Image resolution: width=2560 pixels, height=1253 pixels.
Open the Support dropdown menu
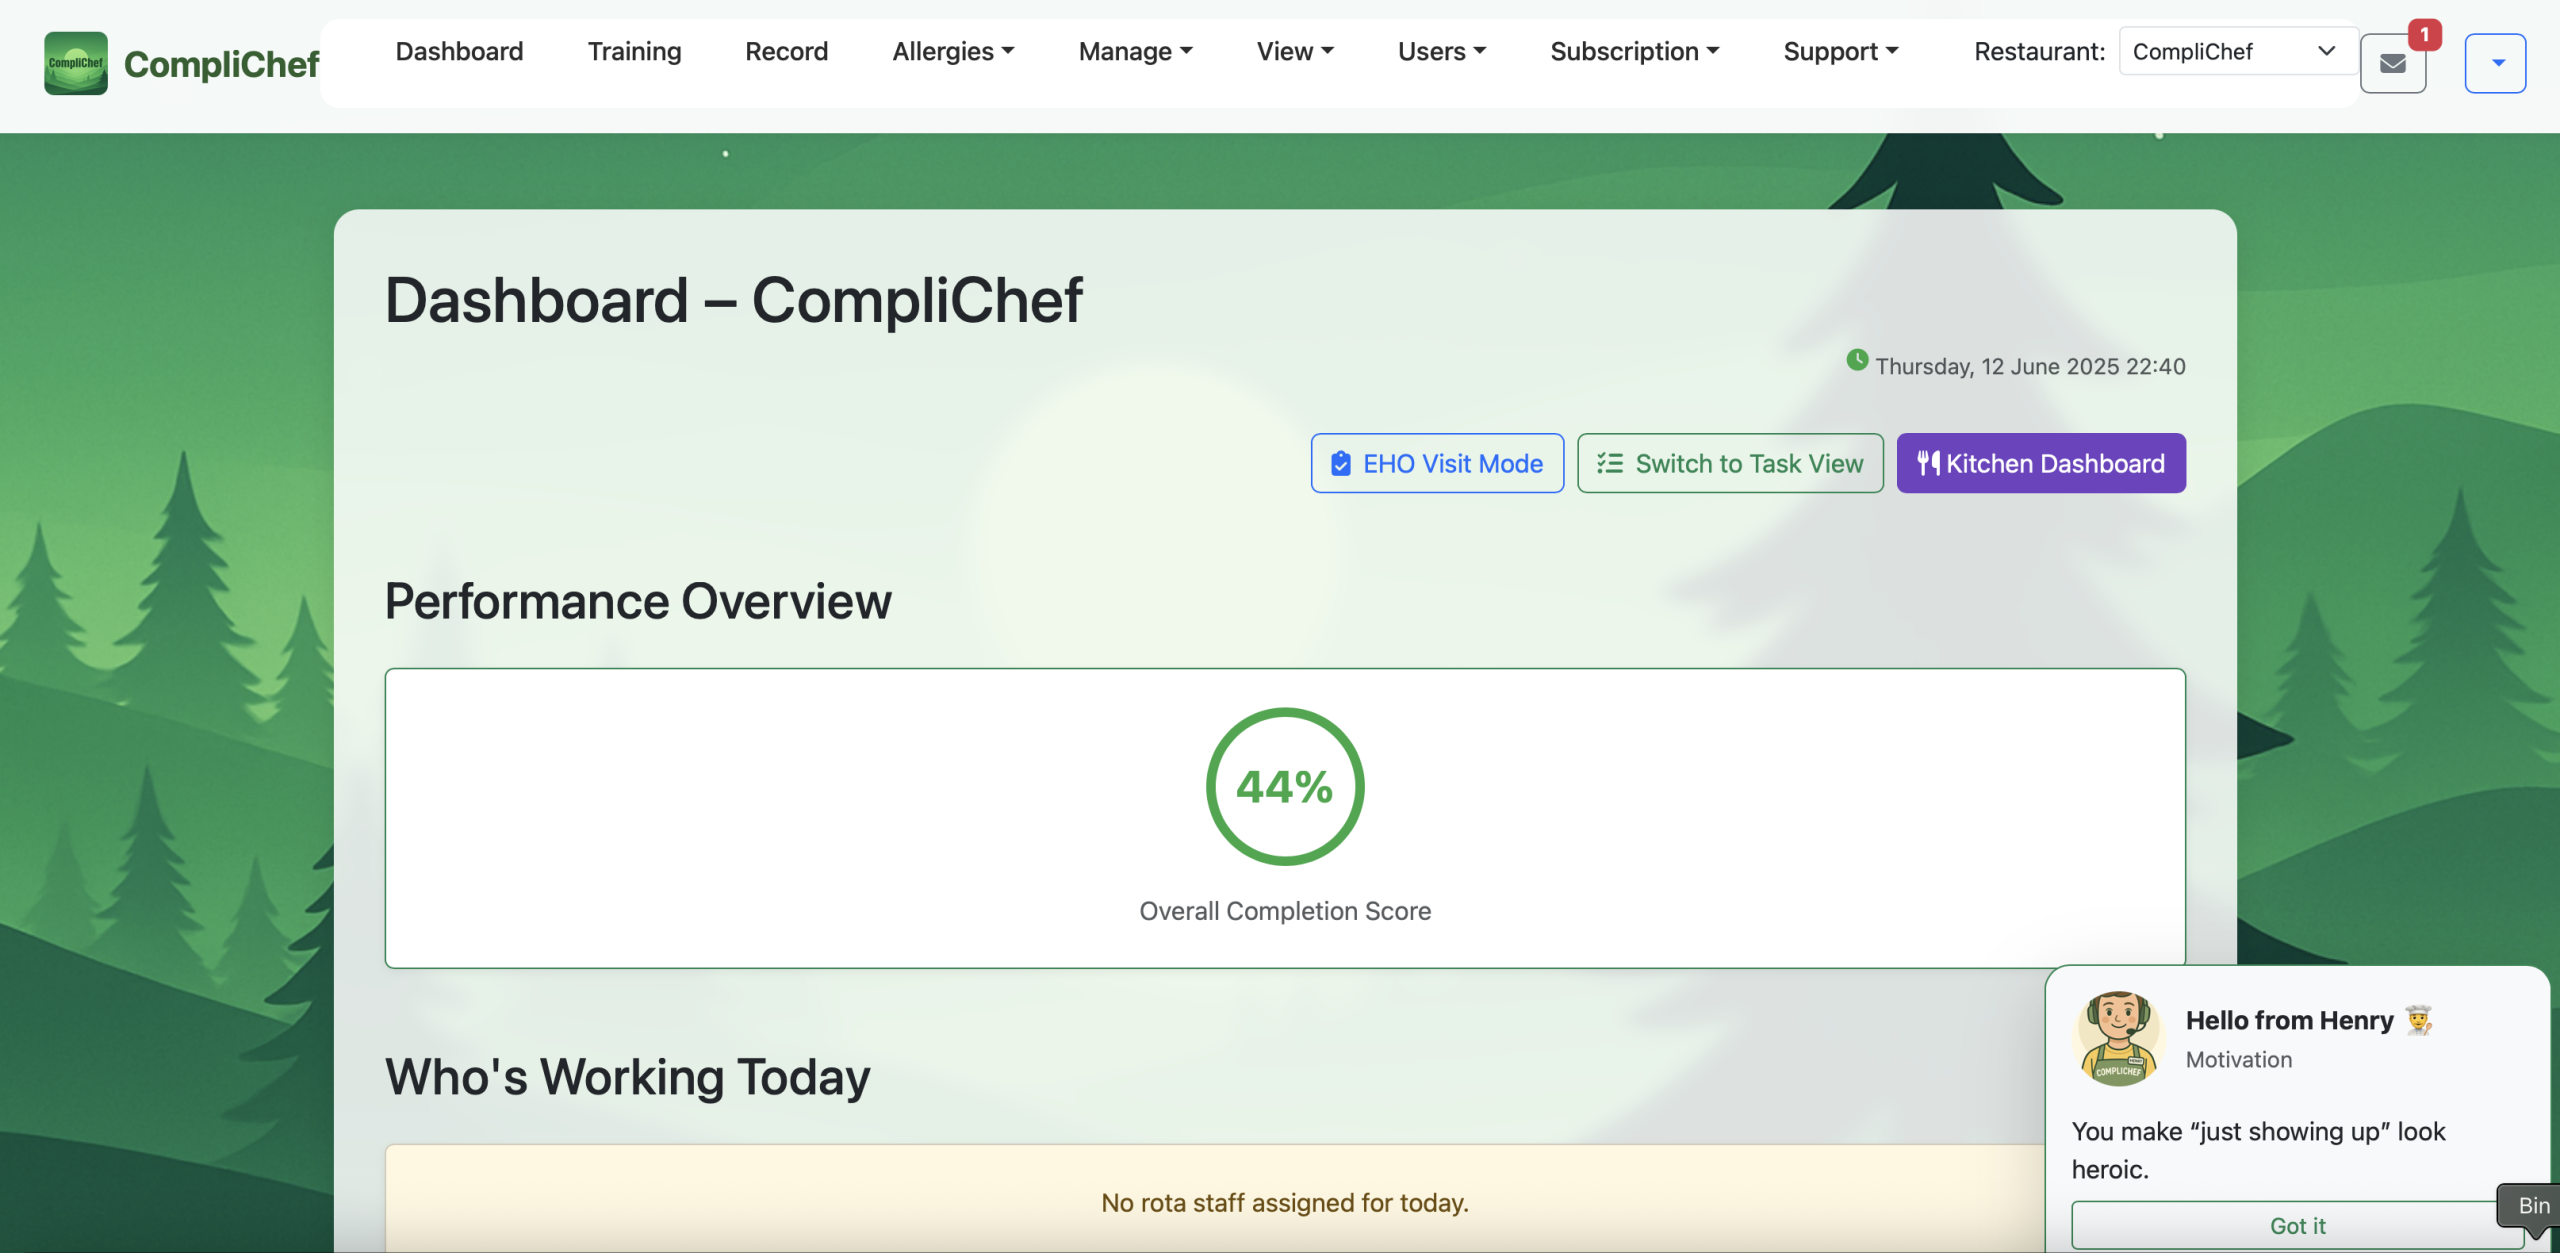pos(1840,51)
